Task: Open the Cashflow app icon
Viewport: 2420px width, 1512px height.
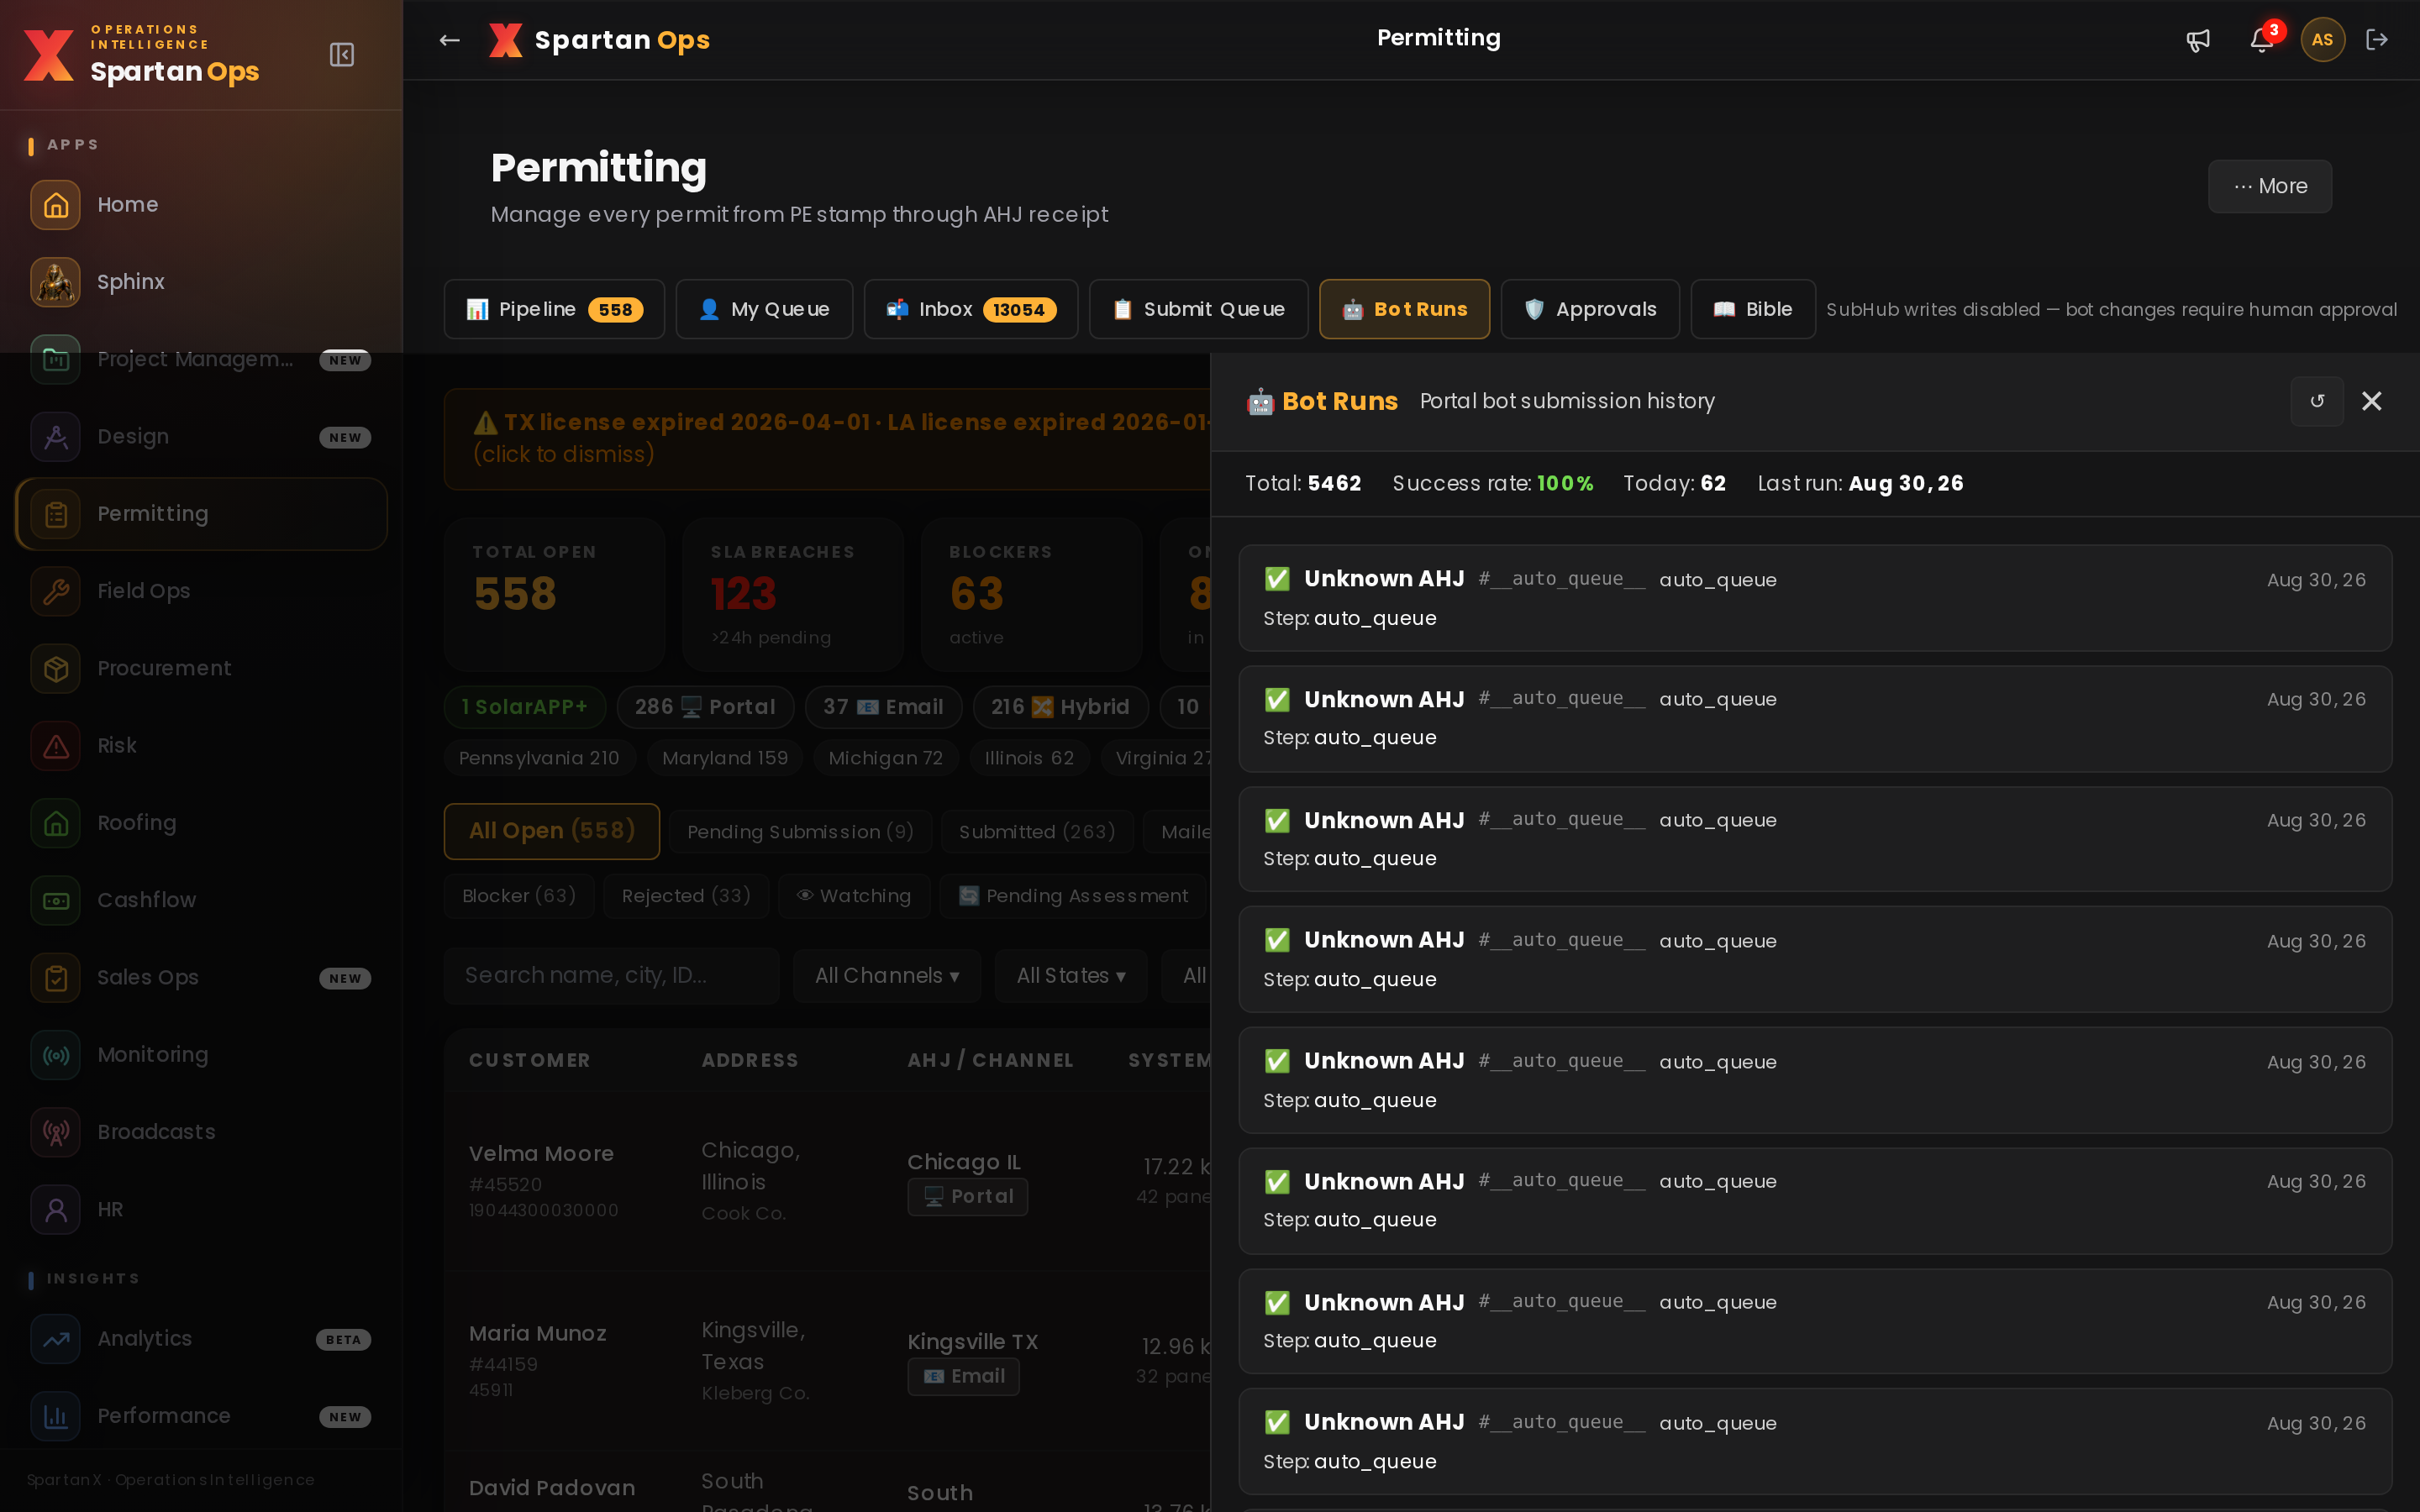Action: [55, 900]
